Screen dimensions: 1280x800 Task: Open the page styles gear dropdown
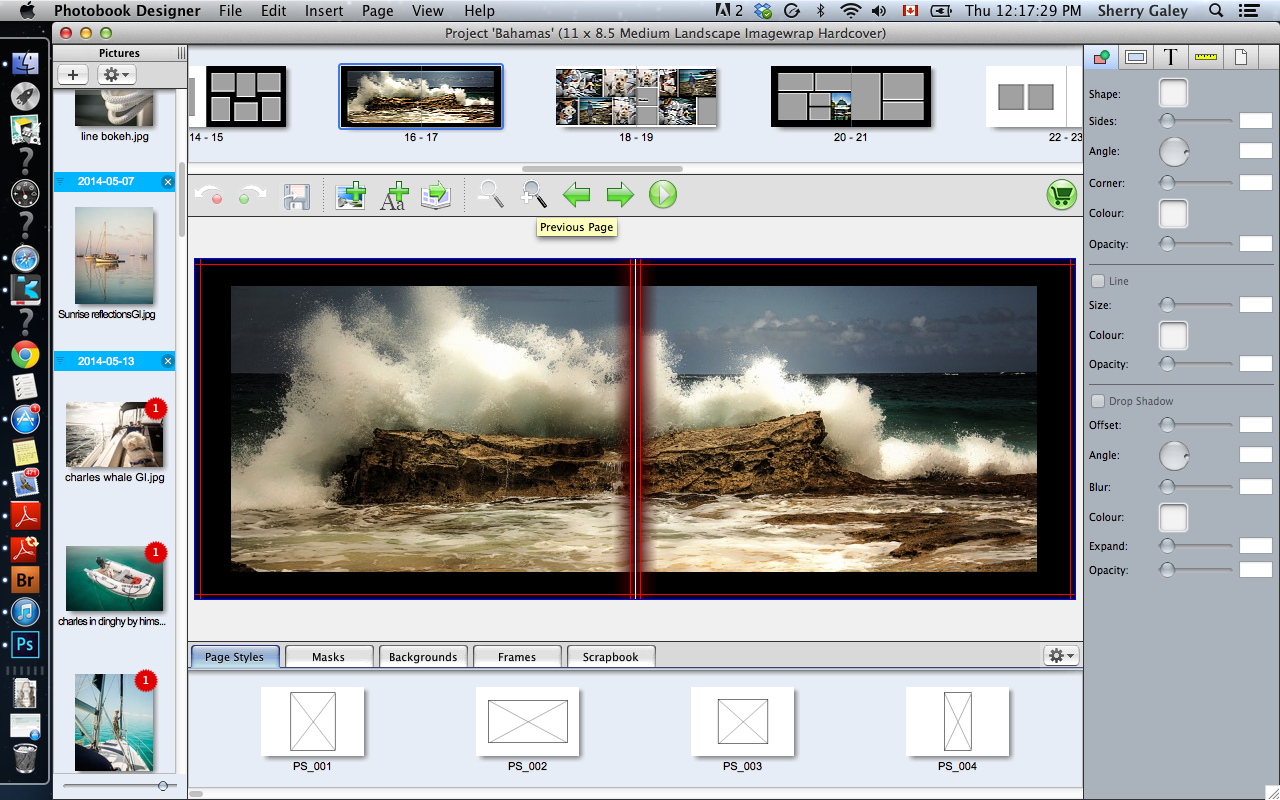1060,655
